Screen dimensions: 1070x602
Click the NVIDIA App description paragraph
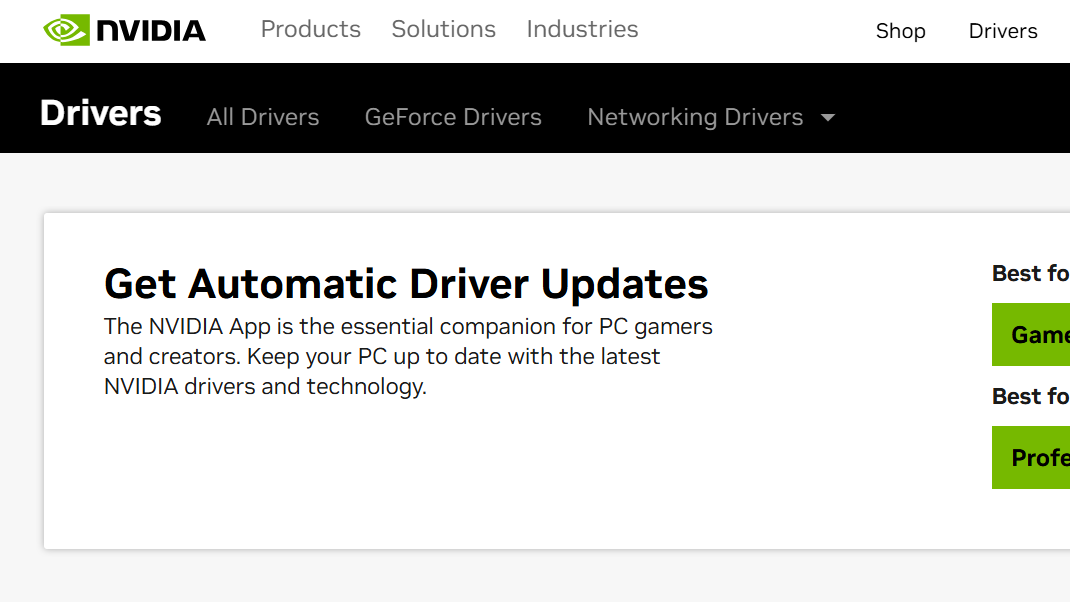point(408,356)
